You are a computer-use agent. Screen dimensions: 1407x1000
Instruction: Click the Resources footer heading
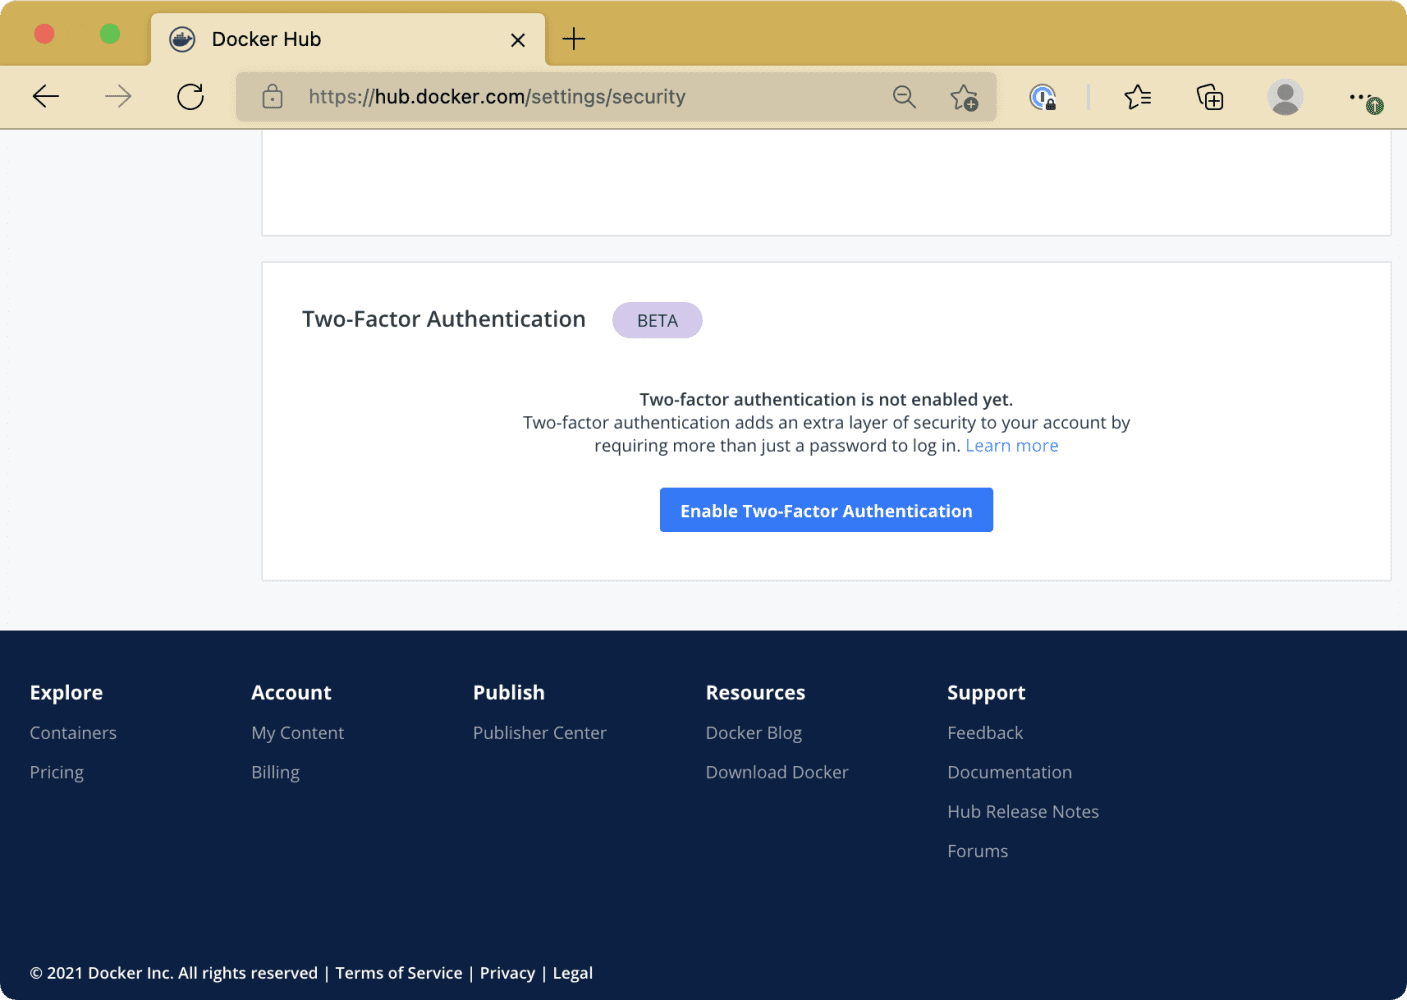755,693
